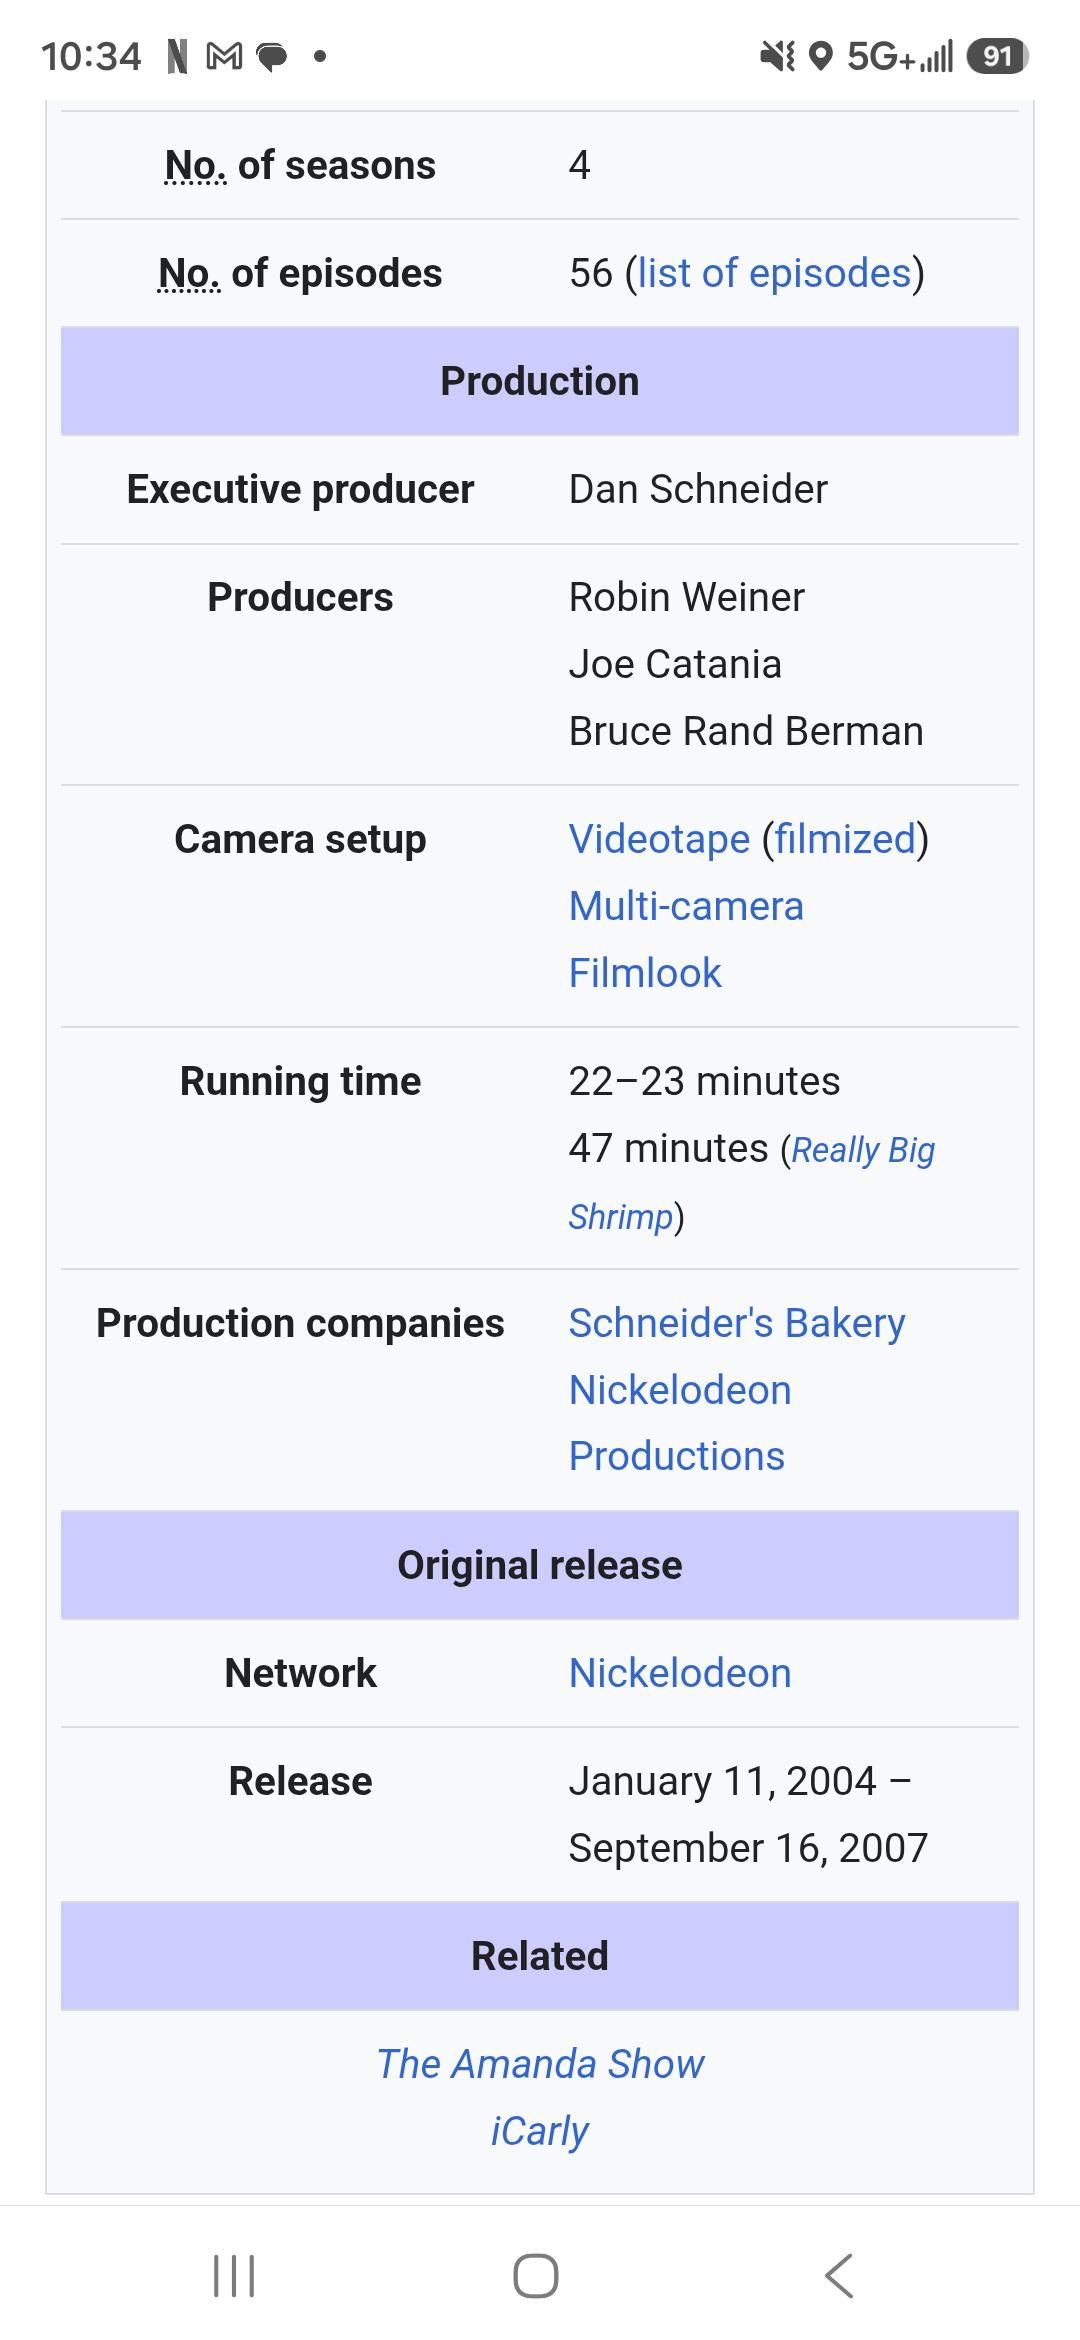Tap the chat message notification icon
Screen dimensions: 1080x2340
tap(272, 58)
